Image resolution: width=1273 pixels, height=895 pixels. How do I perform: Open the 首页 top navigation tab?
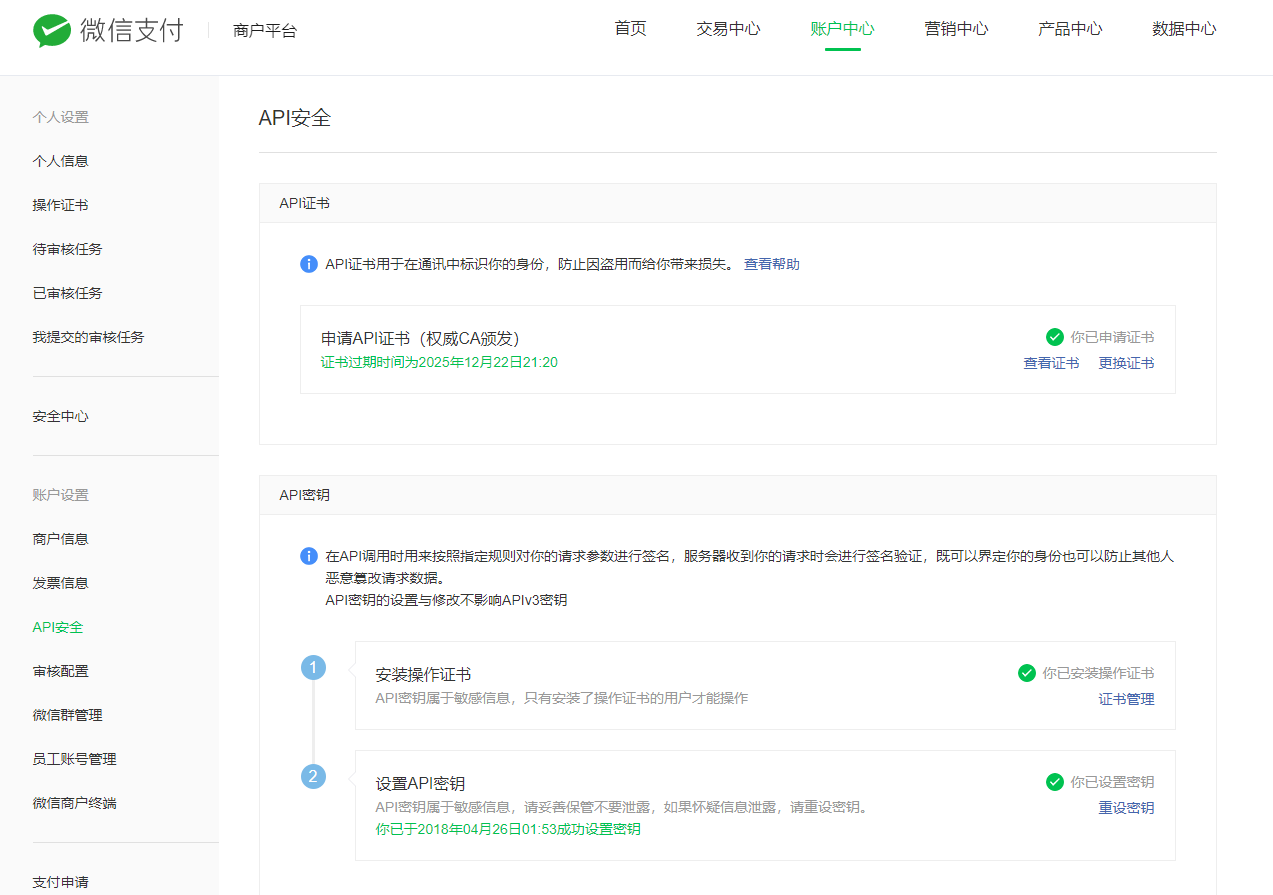pos(630,29)
